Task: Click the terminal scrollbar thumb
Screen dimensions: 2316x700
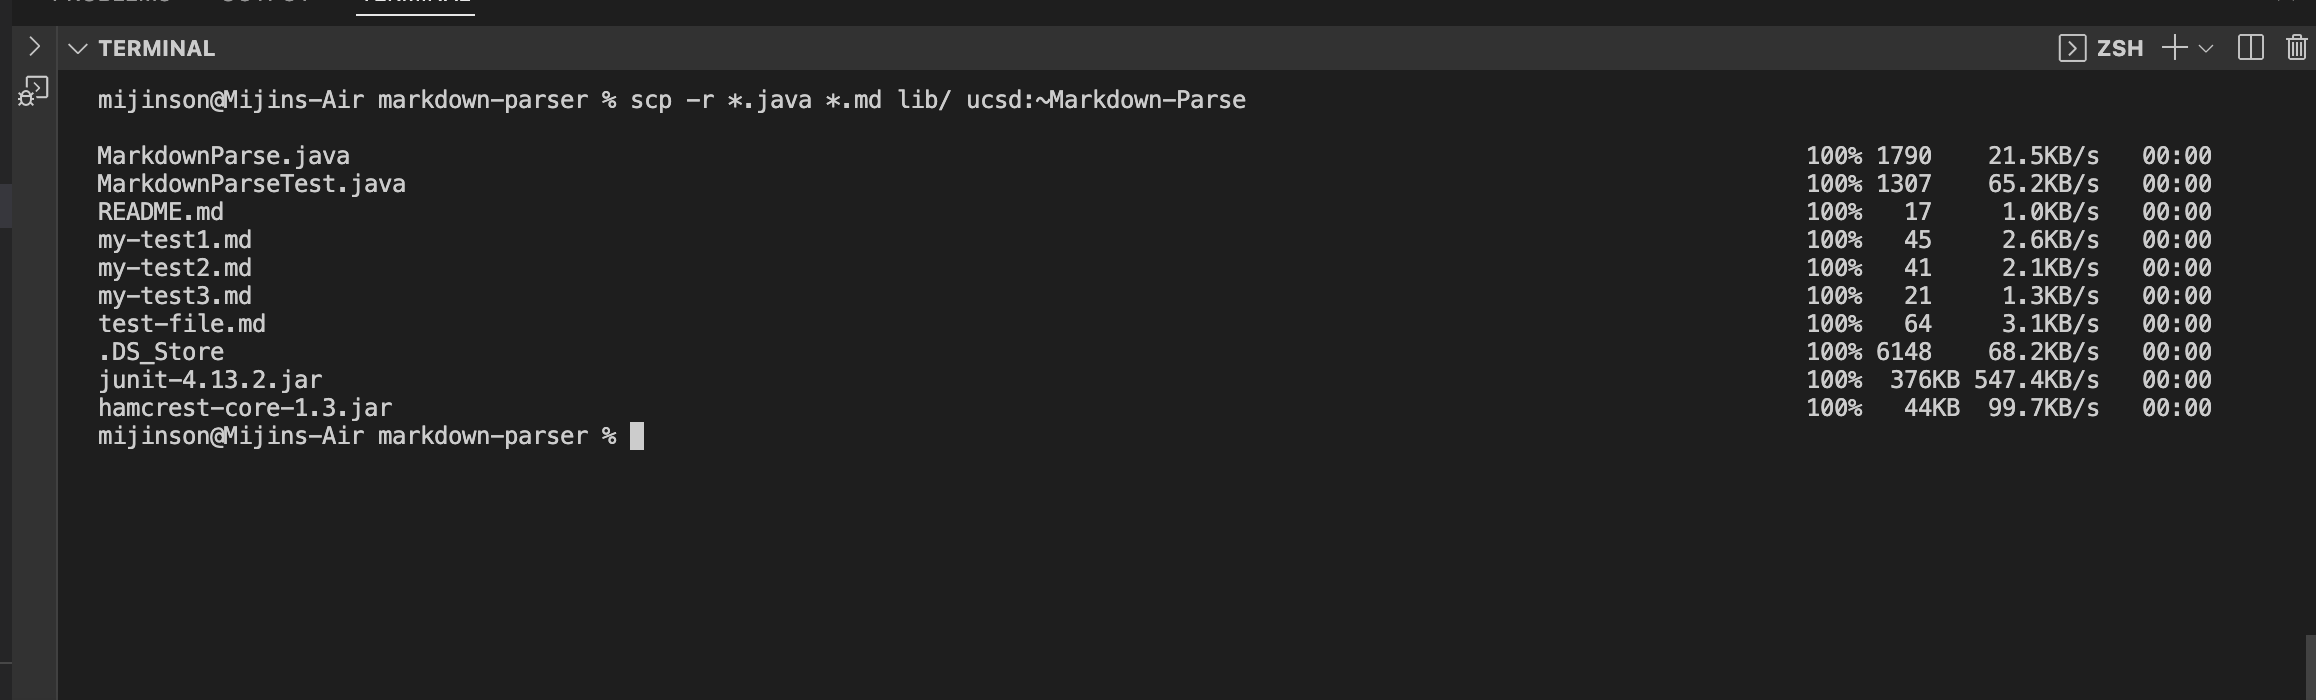Action: click(x=2311, y=667)
